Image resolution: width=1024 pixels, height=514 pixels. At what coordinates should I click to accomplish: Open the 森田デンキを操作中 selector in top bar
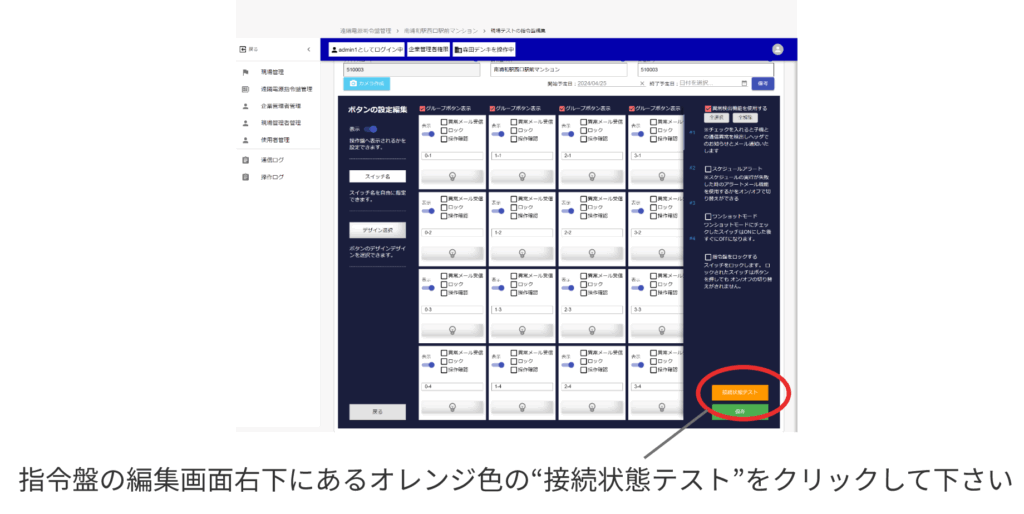tap(485, 49)
